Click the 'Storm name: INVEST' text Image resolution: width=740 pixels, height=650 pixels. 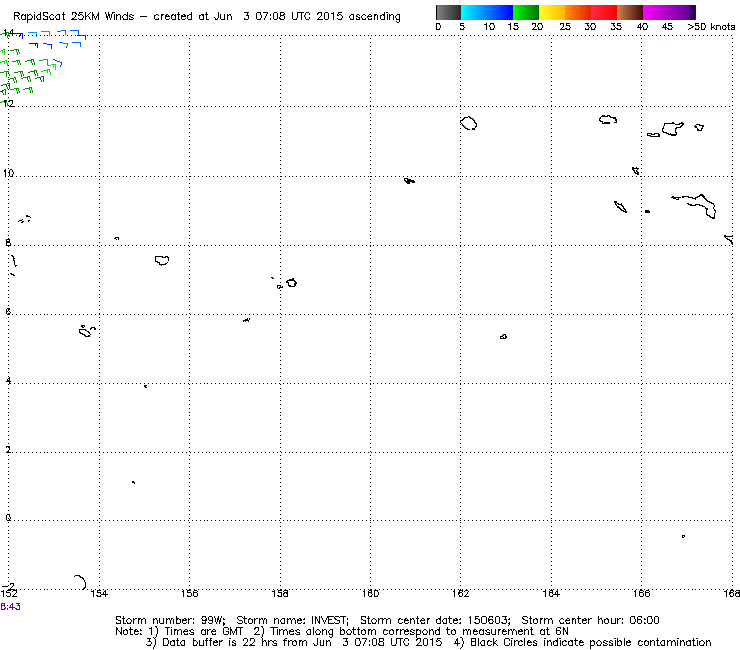coord(292,620)
